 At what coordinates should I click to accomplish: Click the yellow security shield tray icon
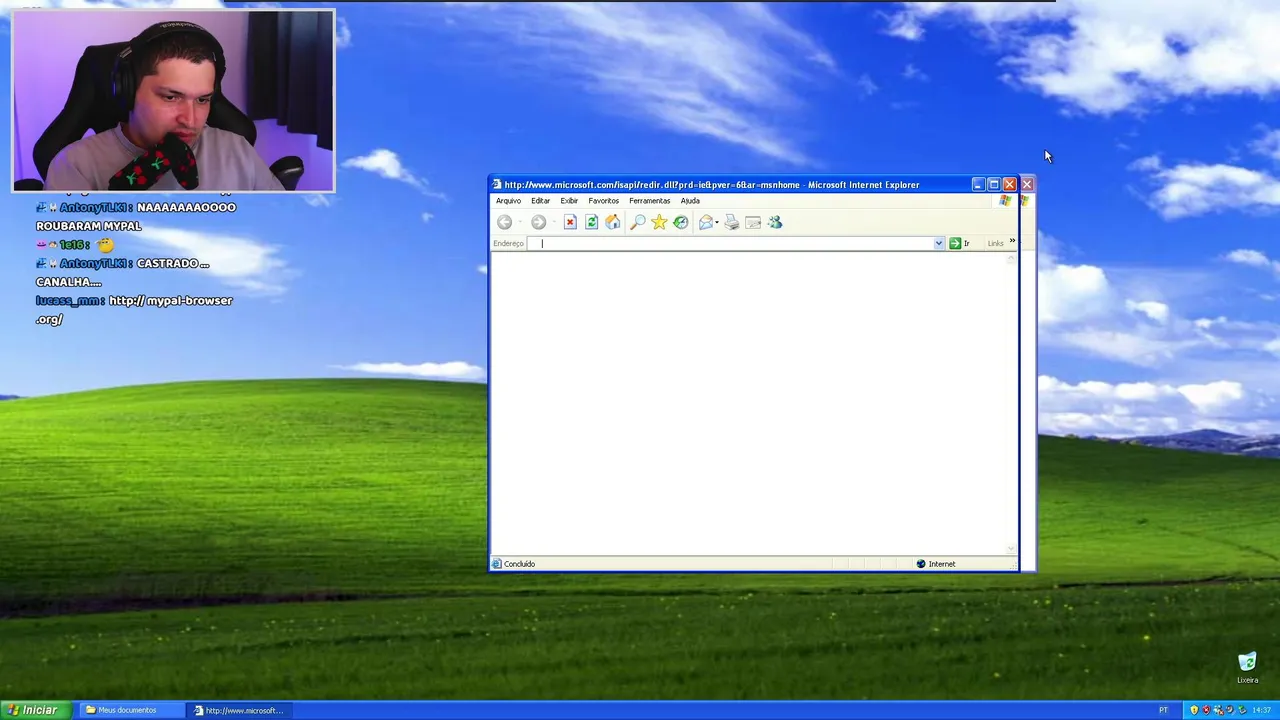point(1194,710)
